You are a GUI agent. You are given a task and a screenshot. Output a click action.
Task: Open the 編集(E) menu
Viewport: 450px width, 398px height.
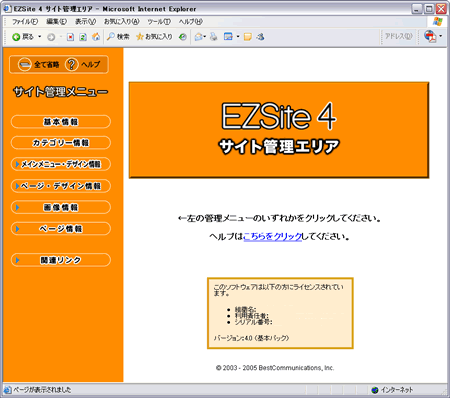tap(56, 22)
